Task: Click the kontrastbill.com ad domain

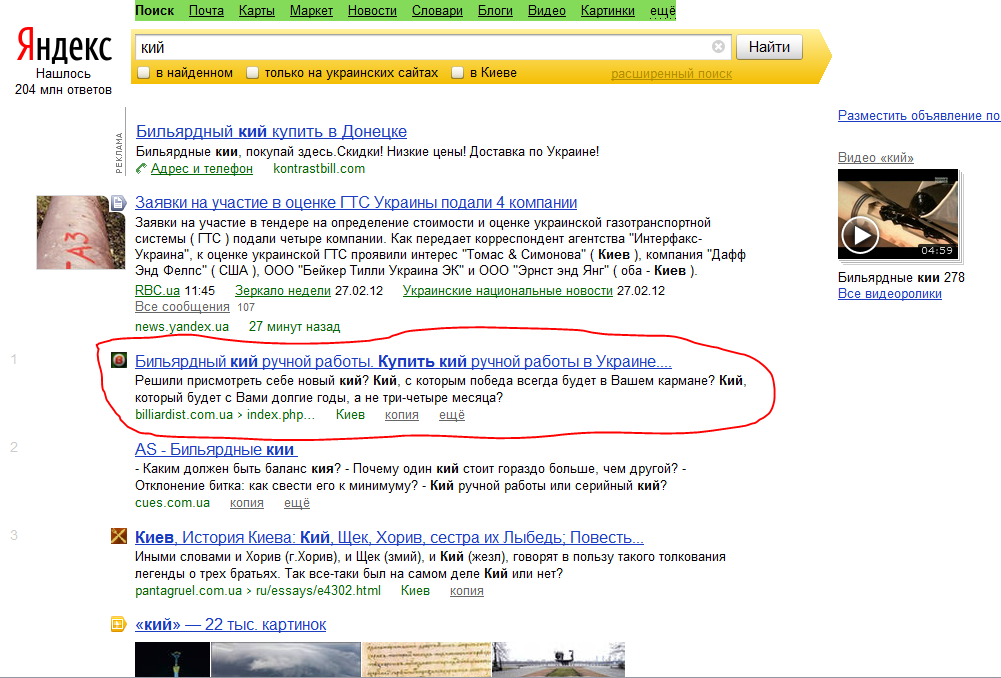Action: (319, 169)
